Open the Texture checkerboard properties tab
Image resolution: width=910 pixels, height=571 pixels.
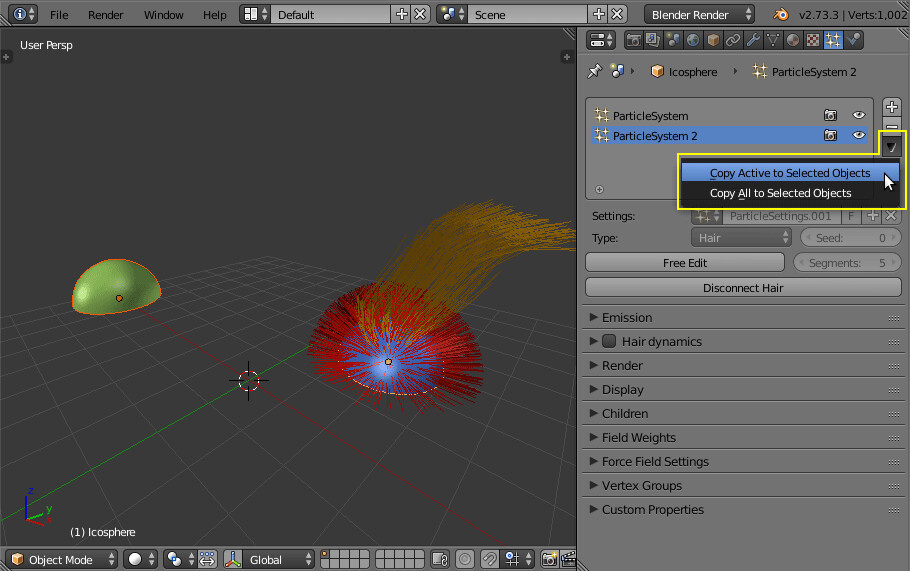tap(813, 40)
